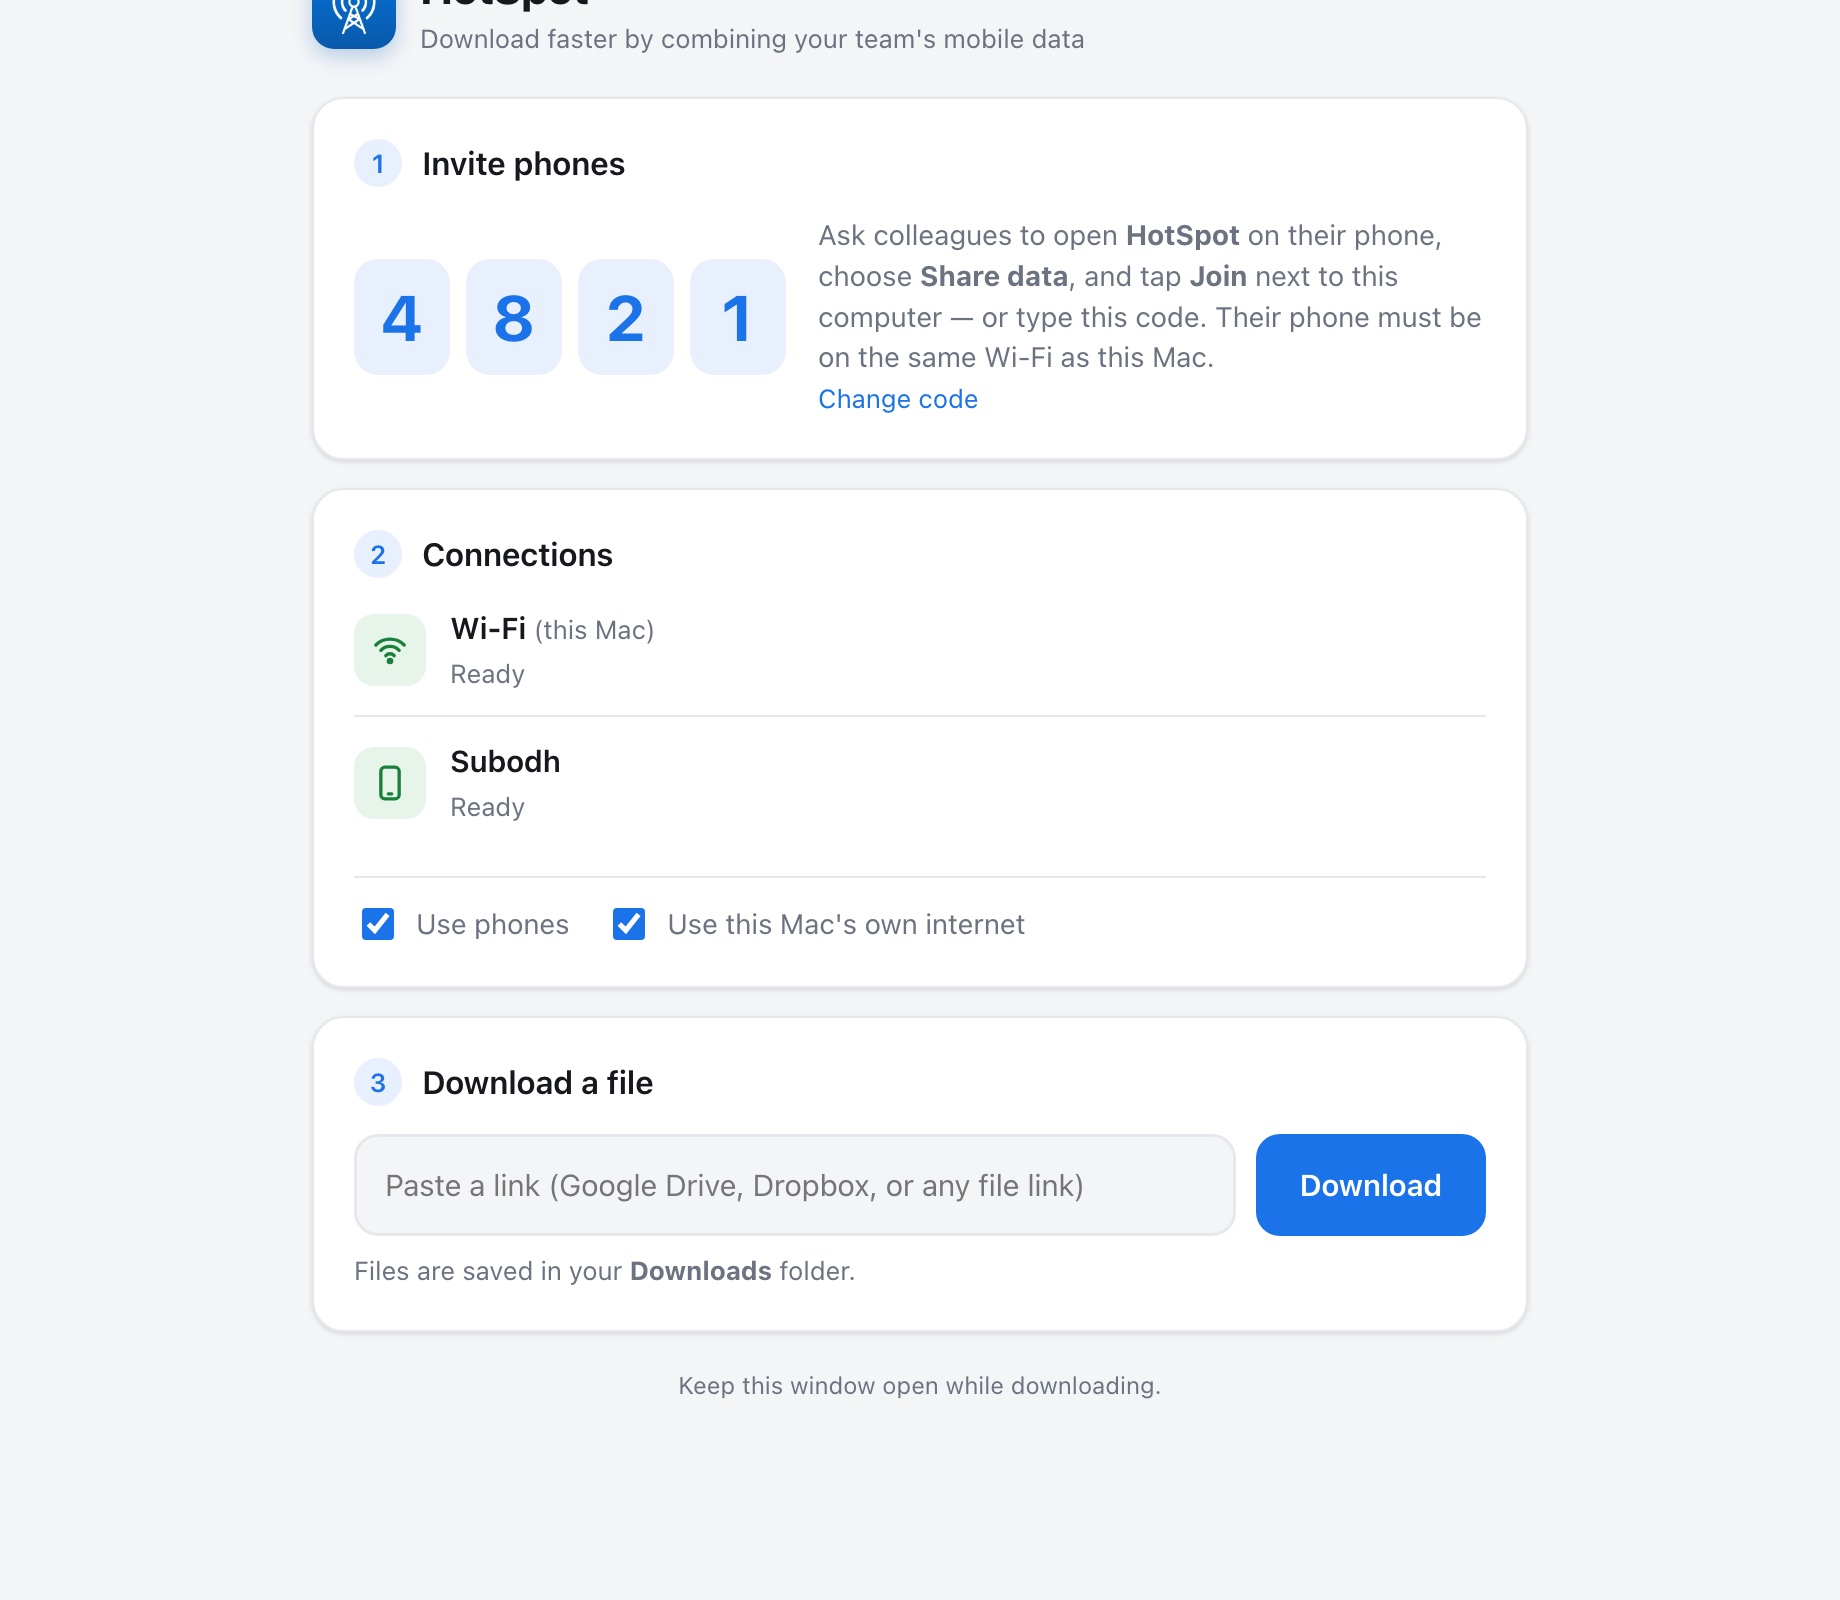The width and height of the screenshot is (1840, 1600).
Task: Focus the Paste a link input field
Action: (x=795, y=1185)
